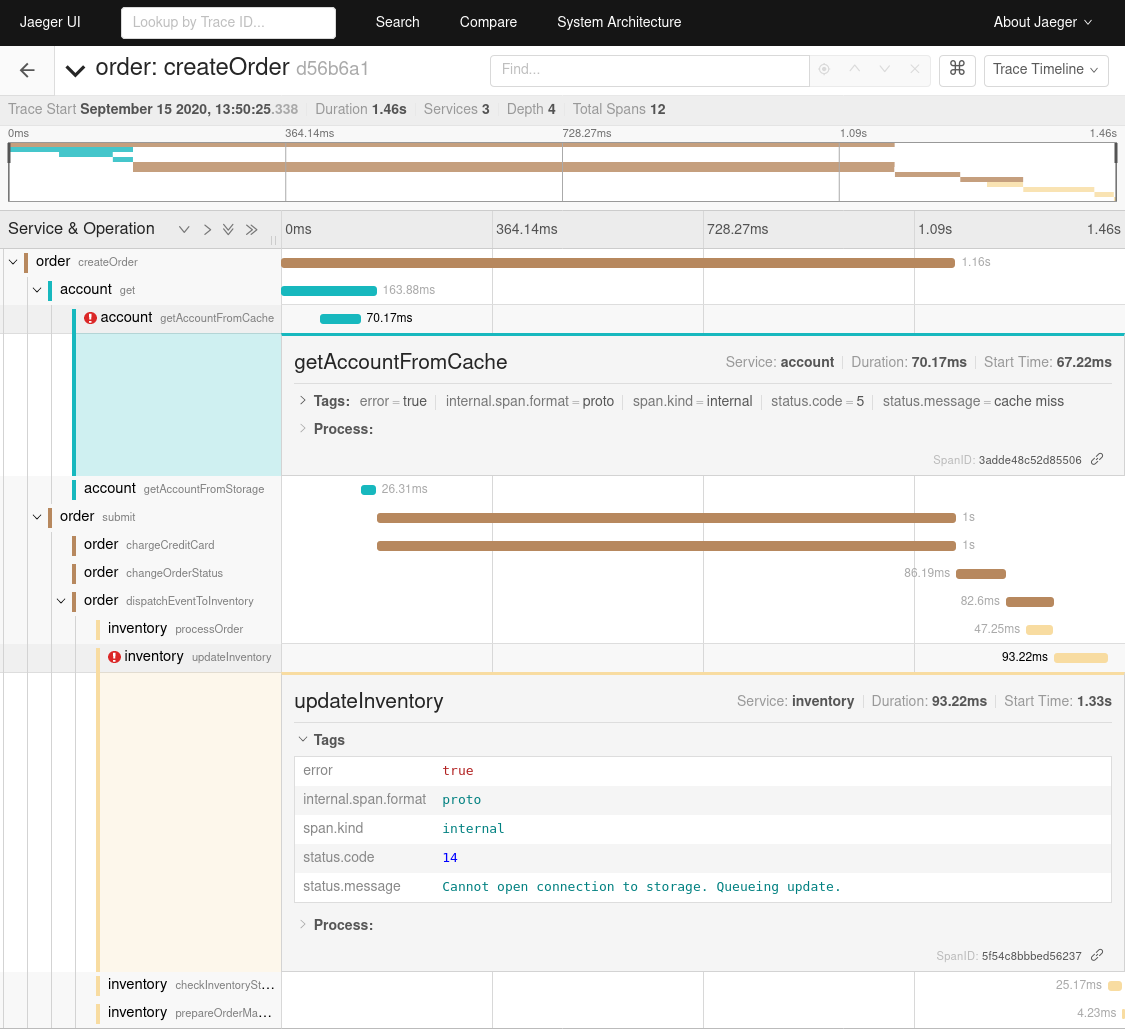
Task: Click the locate/focus matches target icon
Action: tap(824, 70)
